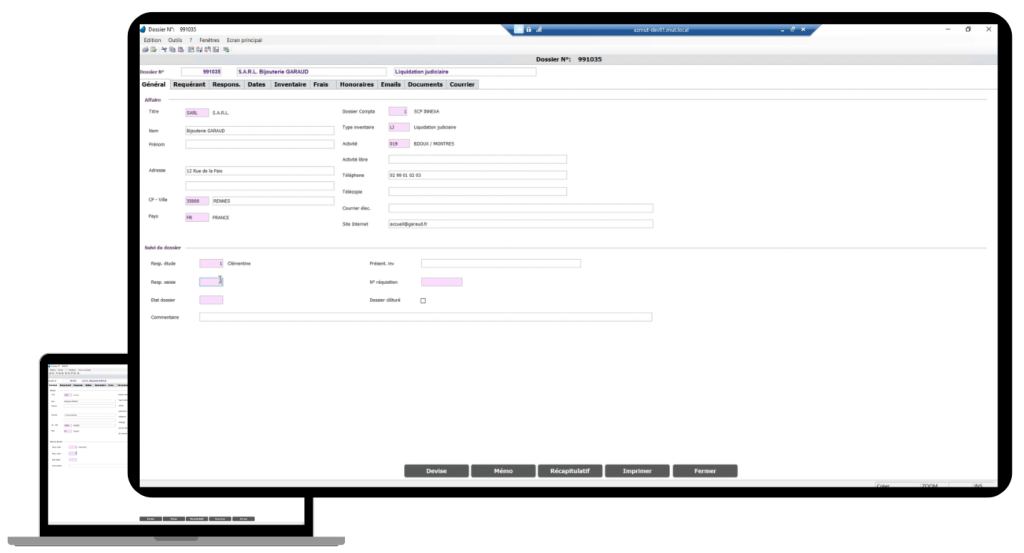1024x553 pixels.
Task: Click the Site Internet field
Action: coord(520,224)
